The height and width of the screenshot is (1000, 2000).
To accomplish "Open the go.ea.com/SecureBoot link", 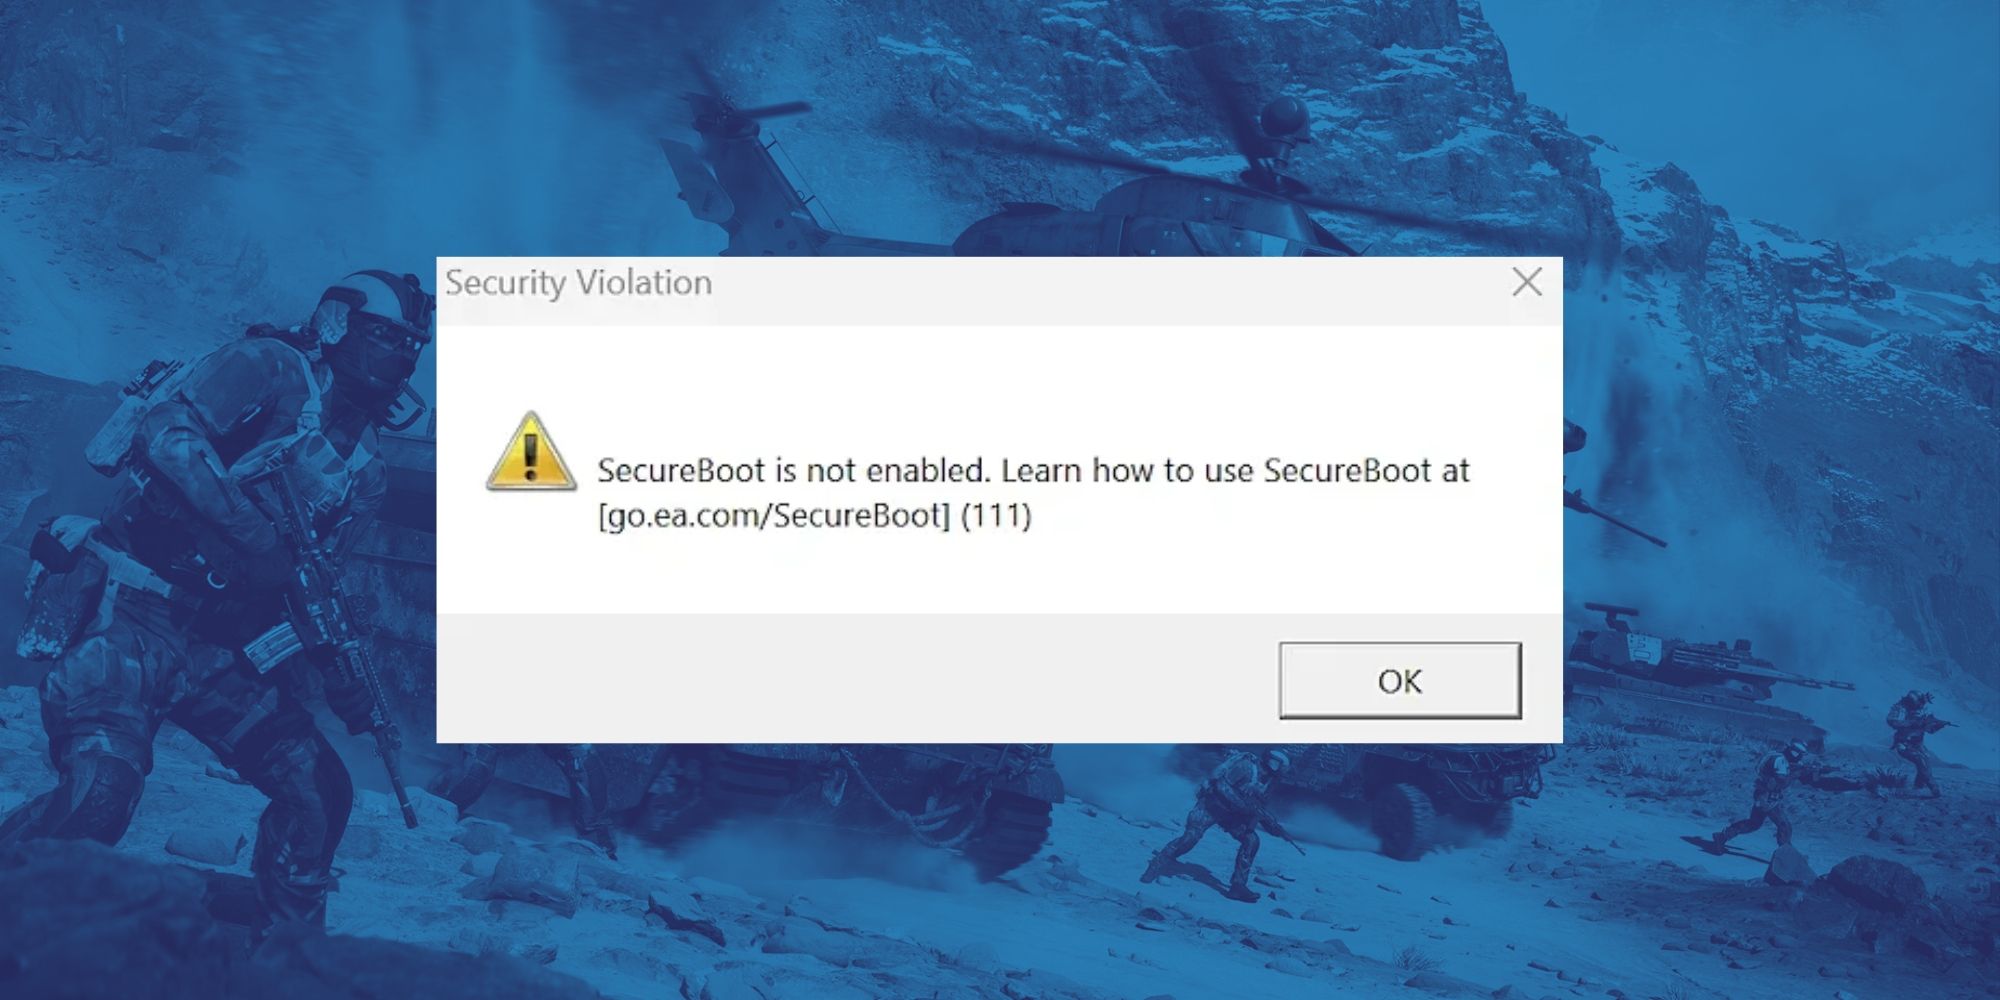I will click(774, 516).
